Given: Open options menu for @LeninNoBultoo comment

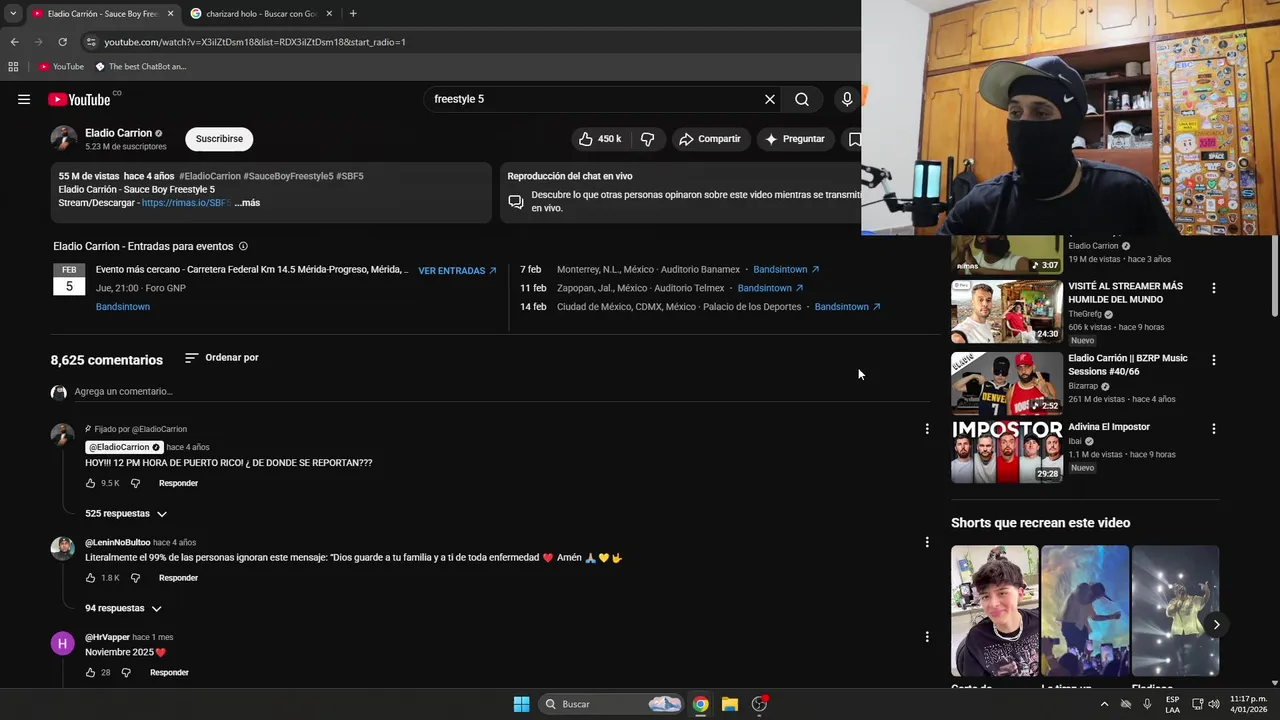Looking at the screenshot, I should coord(927,542).
